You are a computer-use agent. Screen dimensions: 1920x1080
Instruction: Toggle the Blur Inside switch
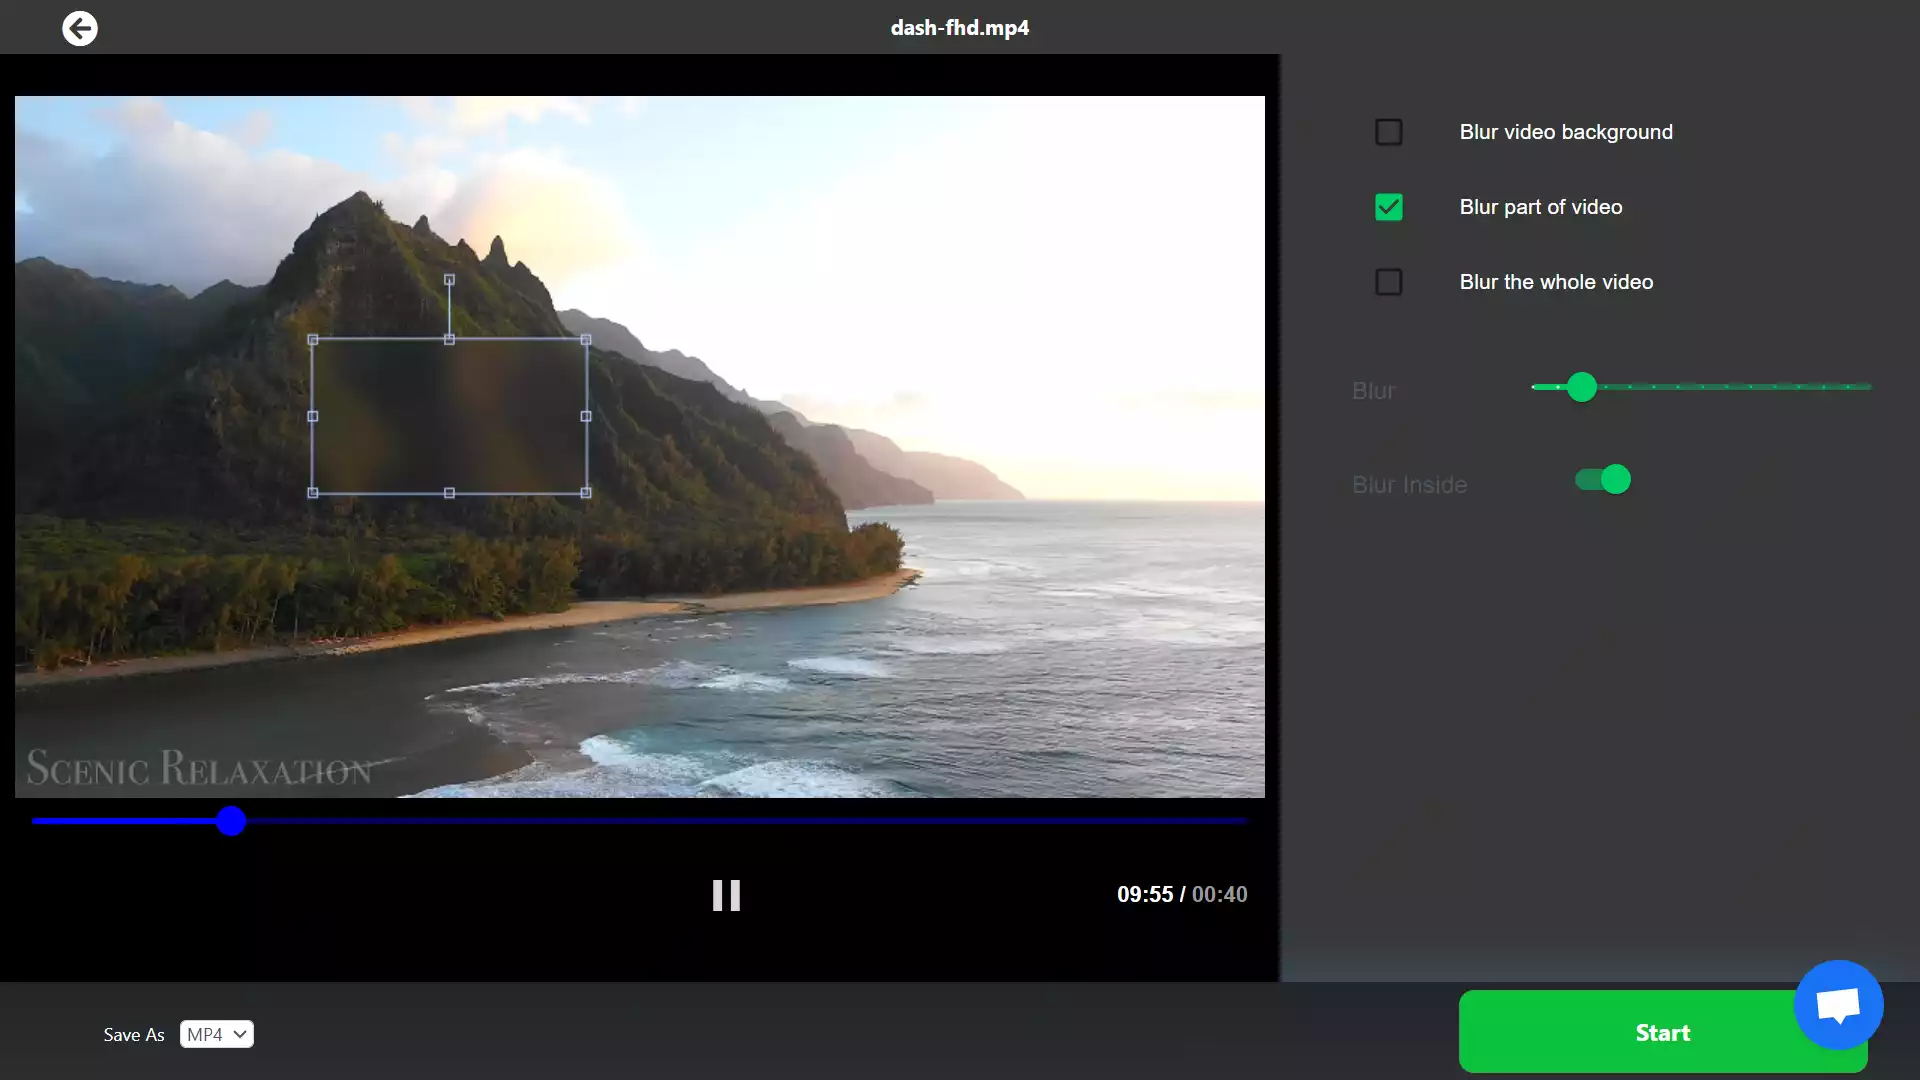point(1602,480)
